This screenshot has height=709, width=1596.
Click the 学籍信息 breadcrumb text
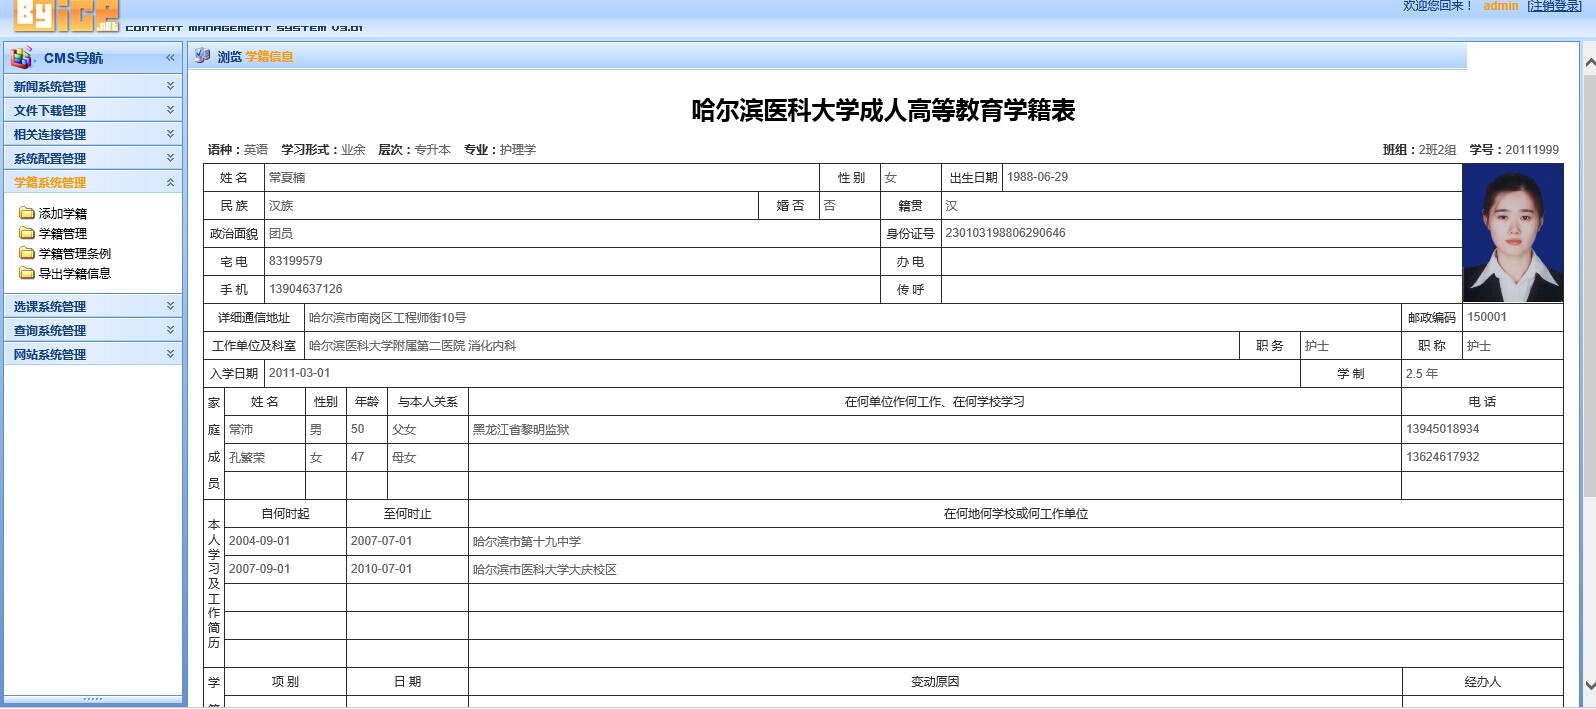(270, 57)
